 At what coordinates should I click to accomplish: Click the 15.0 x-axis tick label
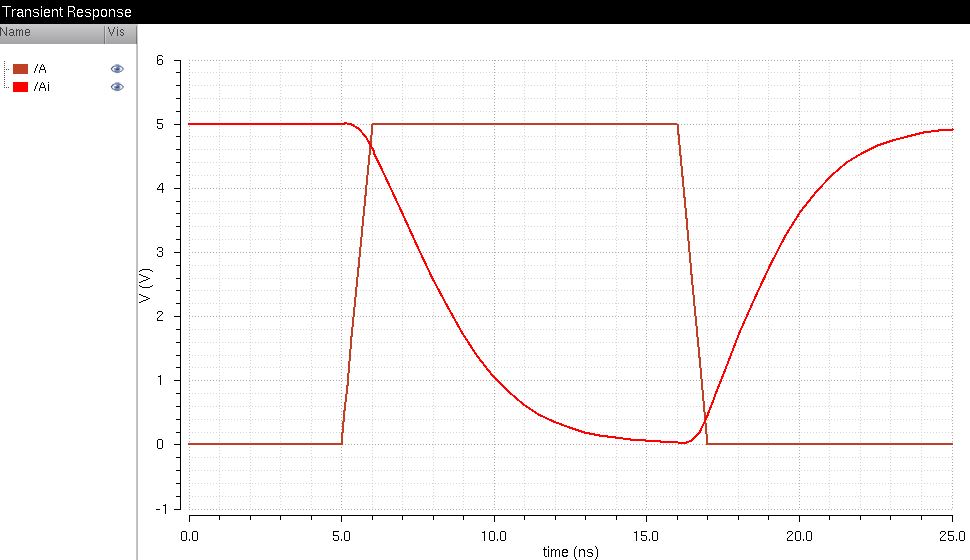click(x=646, y=536)
